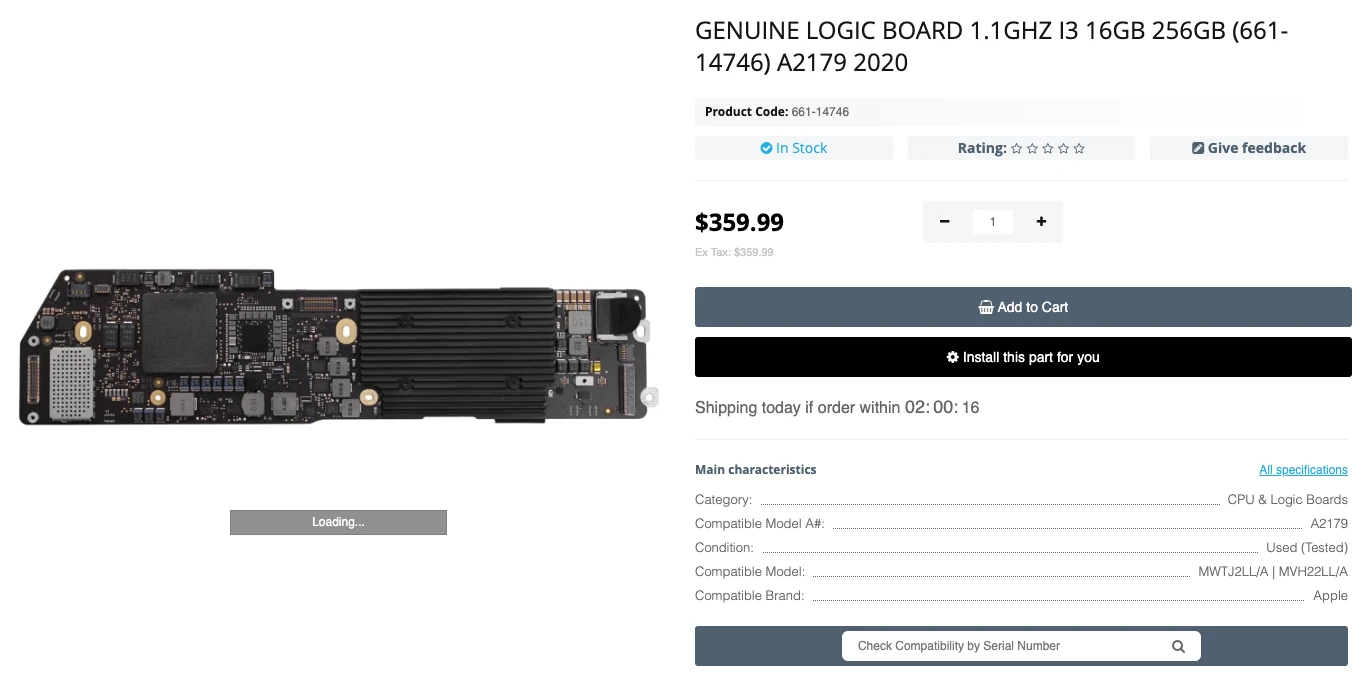Click the logic board product image
The image size is (1361, 685).
click(337, 346)
